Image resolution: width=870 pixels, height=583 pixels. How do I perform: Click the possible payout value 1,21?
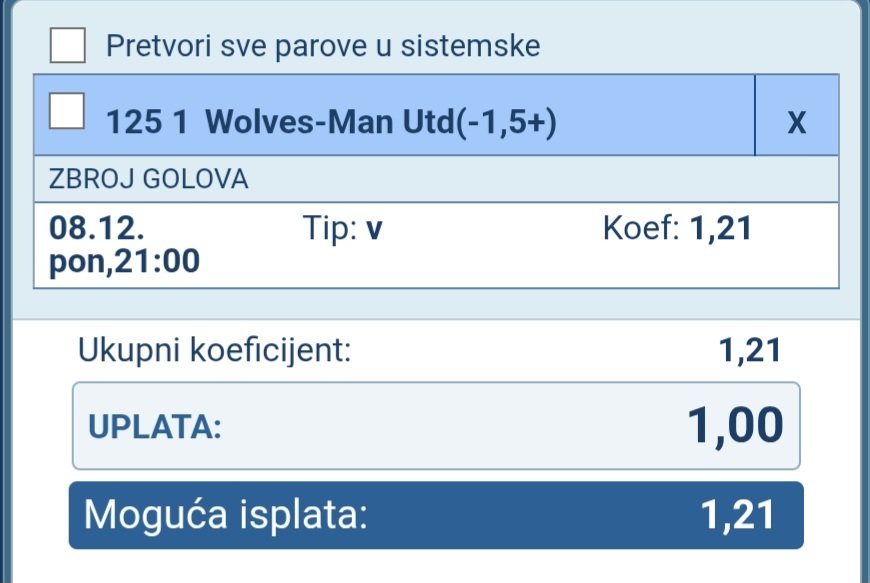[738, 515]
